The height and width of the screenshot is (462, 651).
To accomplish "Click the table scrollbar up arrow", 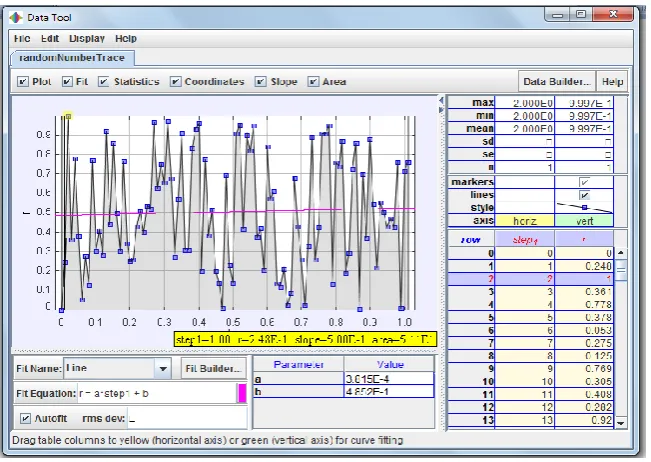I will click(621, 252).
